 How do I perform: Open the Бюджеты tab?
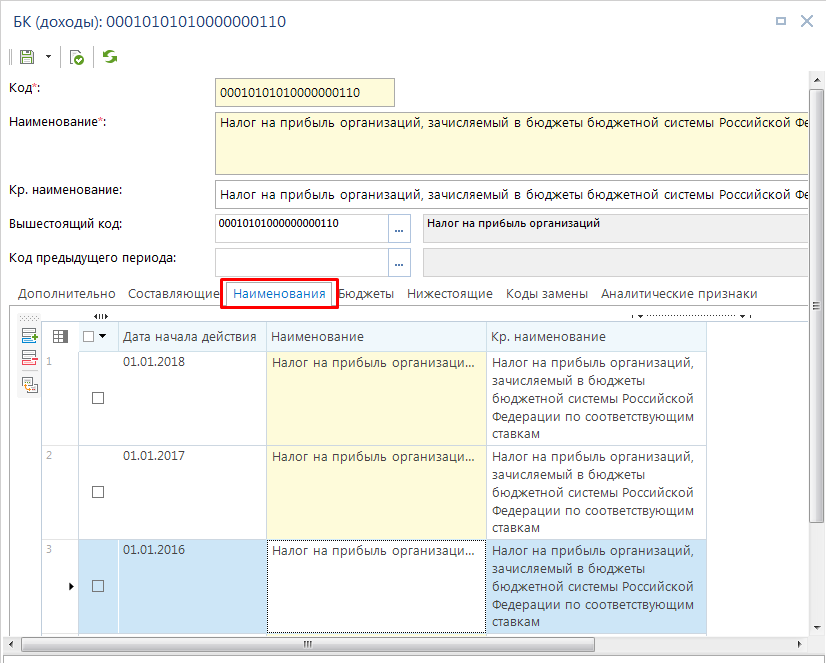pos(366,294)
